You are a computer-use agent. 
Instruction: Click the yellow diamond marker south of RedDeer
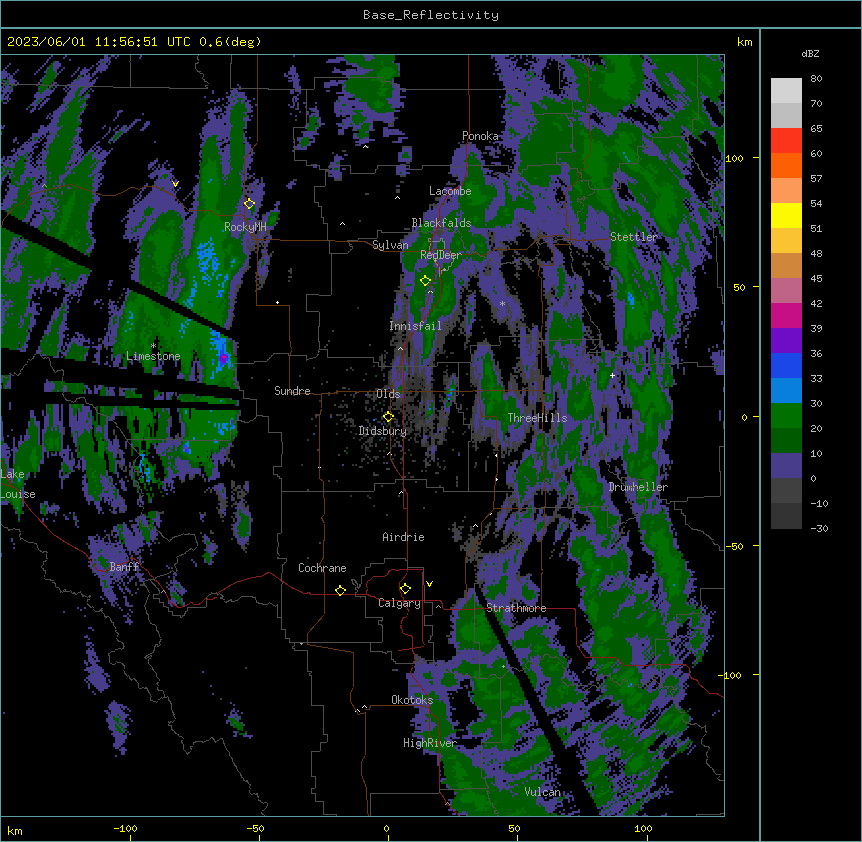pyautogui.click(x=426, y=281)
